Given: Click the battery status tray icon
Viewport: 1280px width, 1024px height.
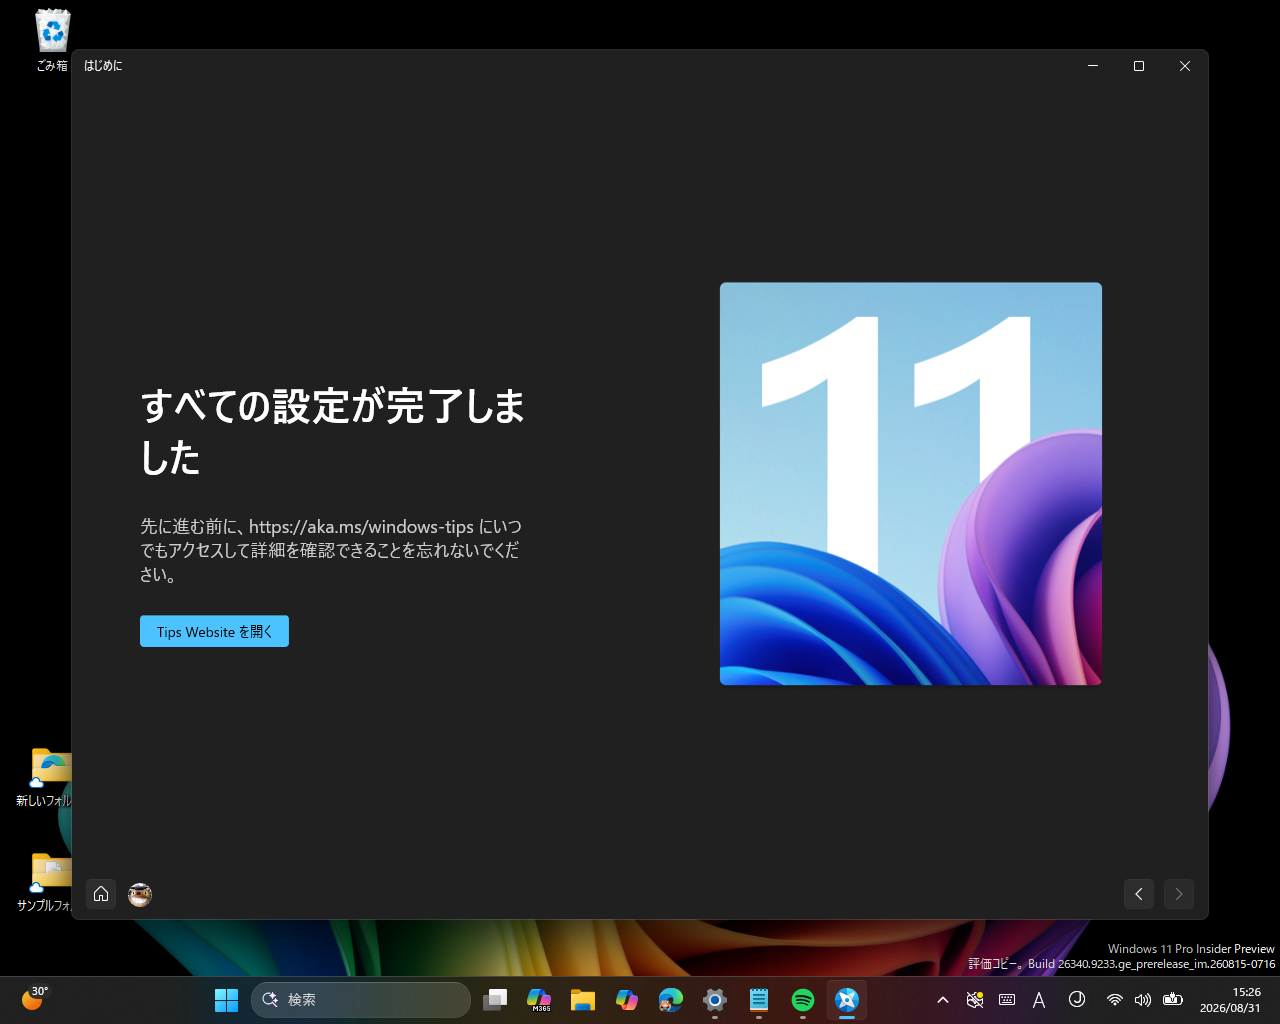Looking at the screenshot, I should (x=1173, y=1000).
